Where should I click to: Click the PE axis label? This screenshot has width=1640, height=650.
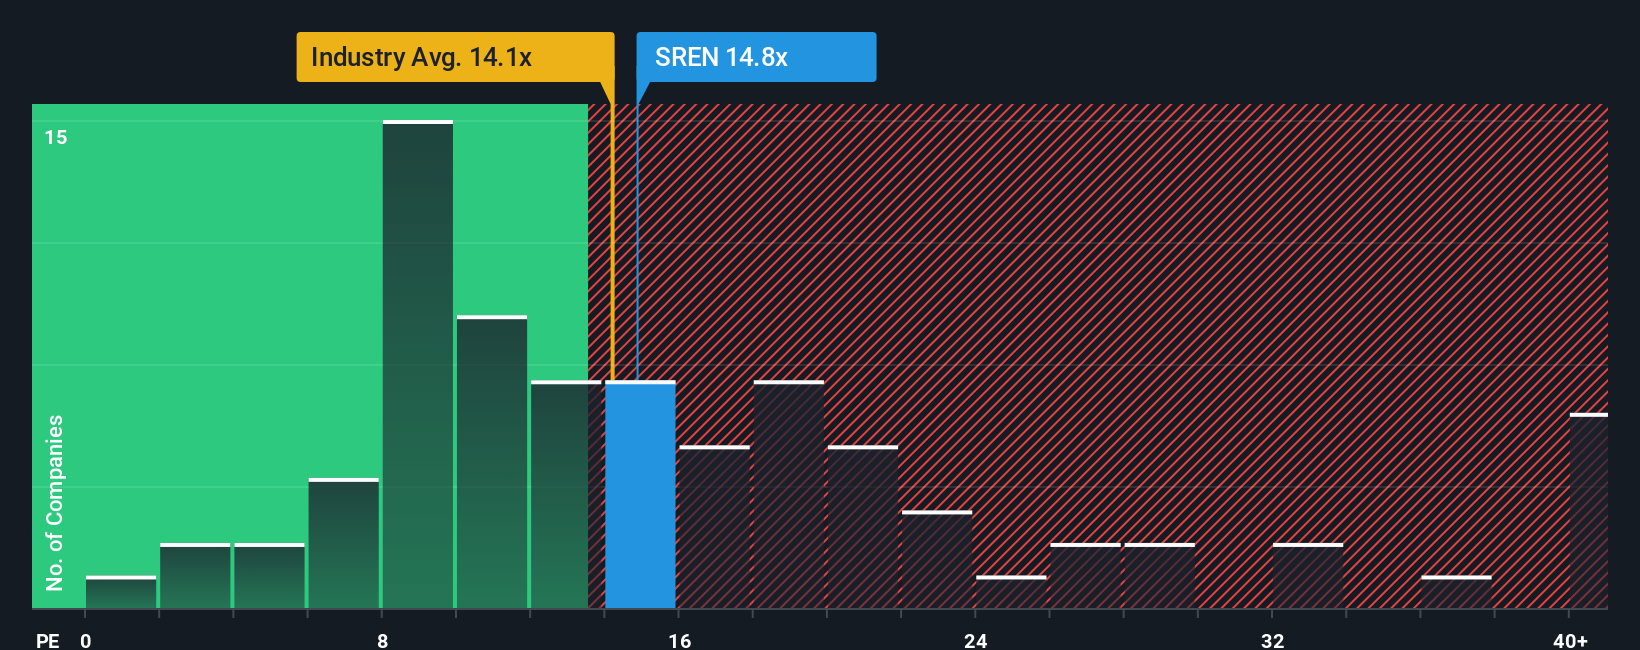coord(48,640)
